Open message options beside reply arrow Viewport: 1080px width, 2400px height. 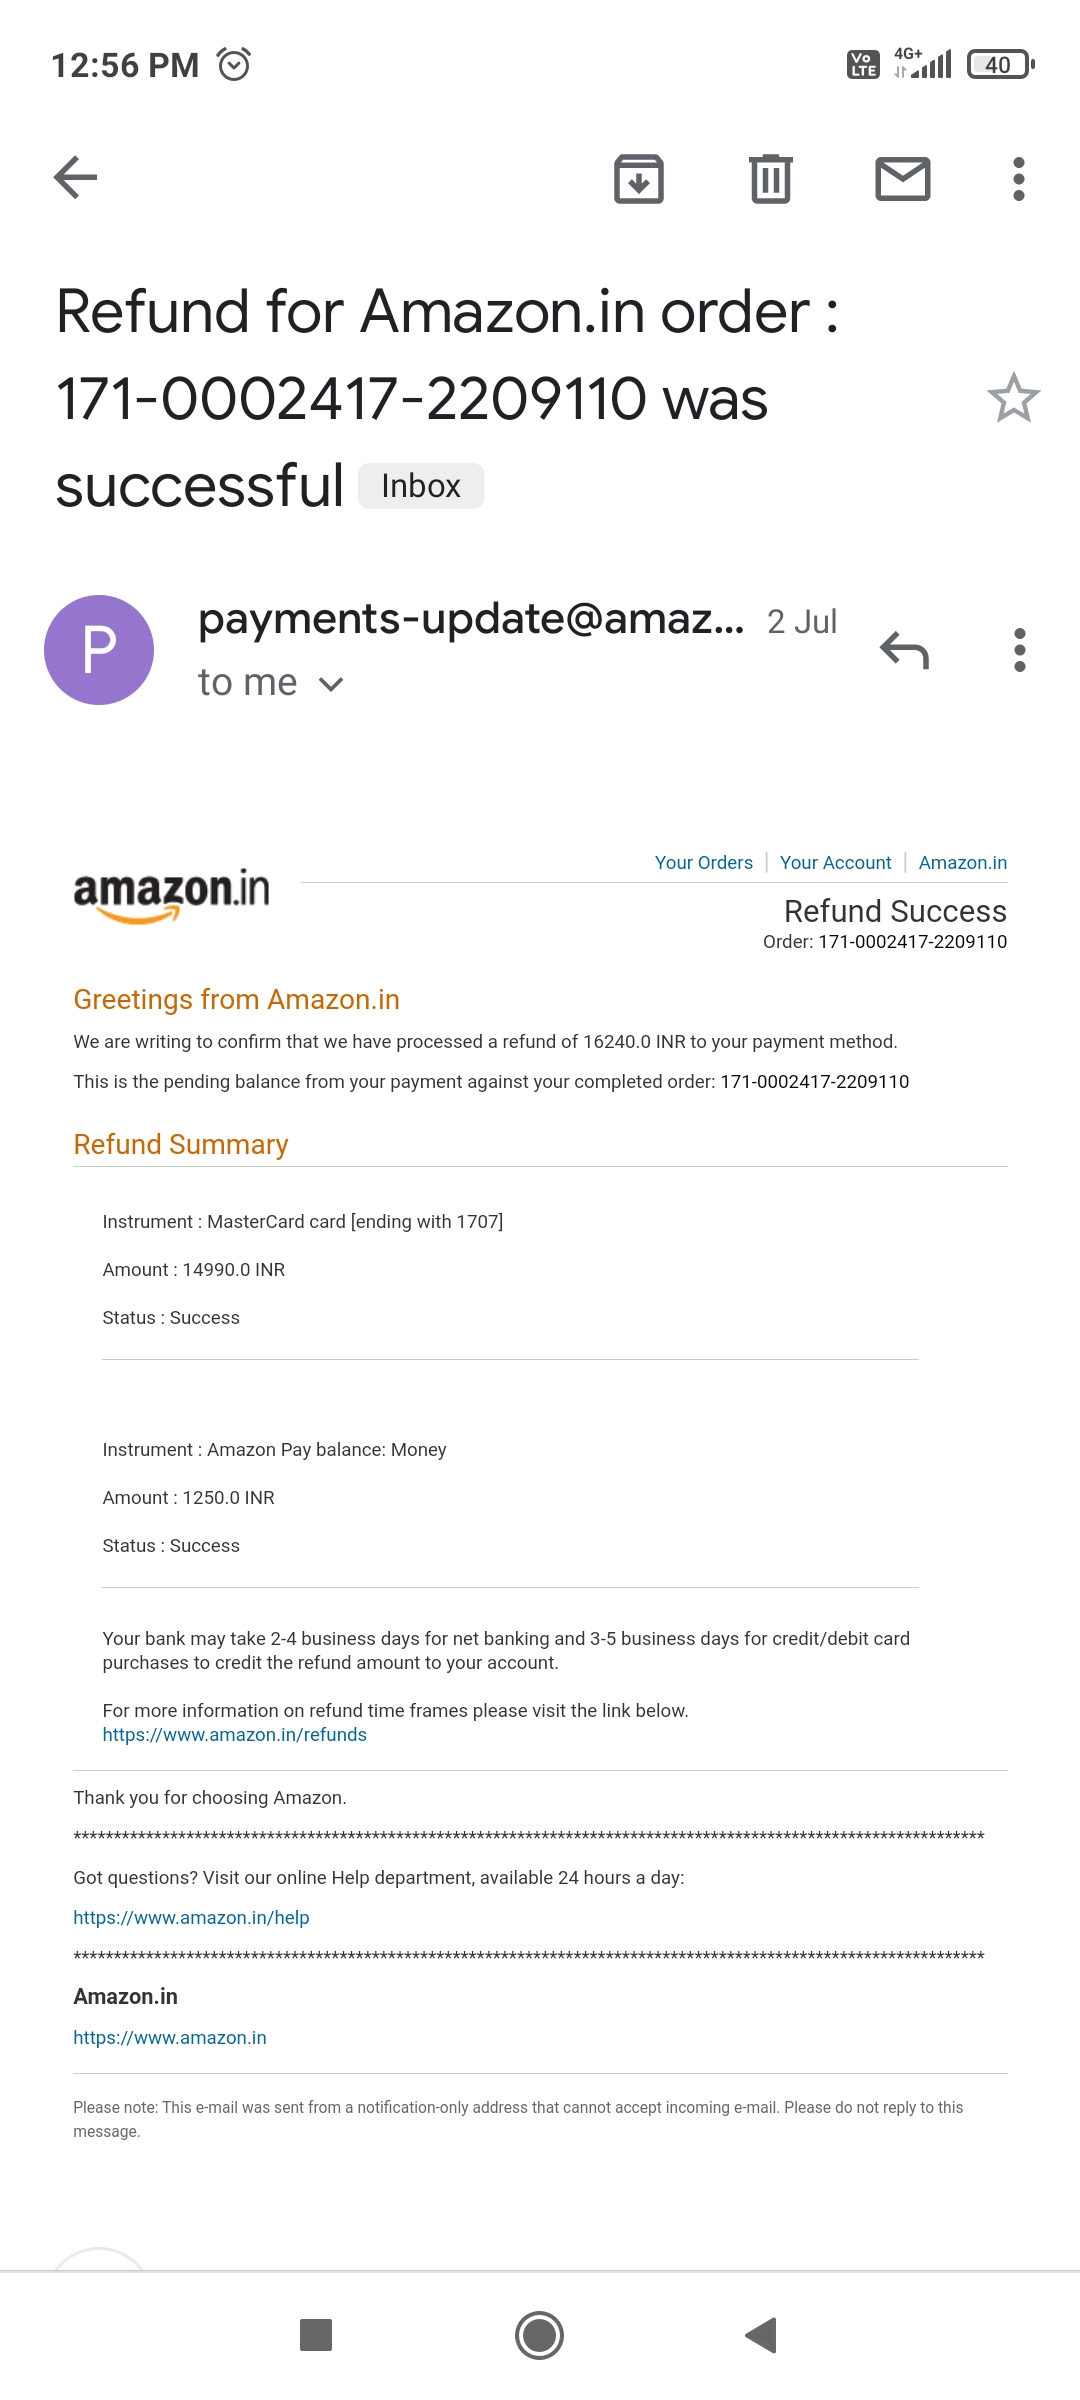(1019, 650)
